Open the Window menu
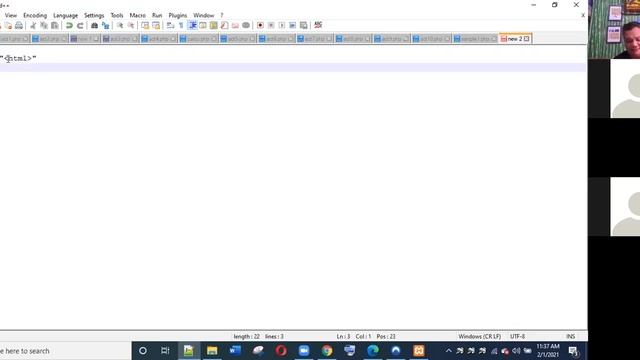Viewport: 640px width, 360px height. (203, 15)
